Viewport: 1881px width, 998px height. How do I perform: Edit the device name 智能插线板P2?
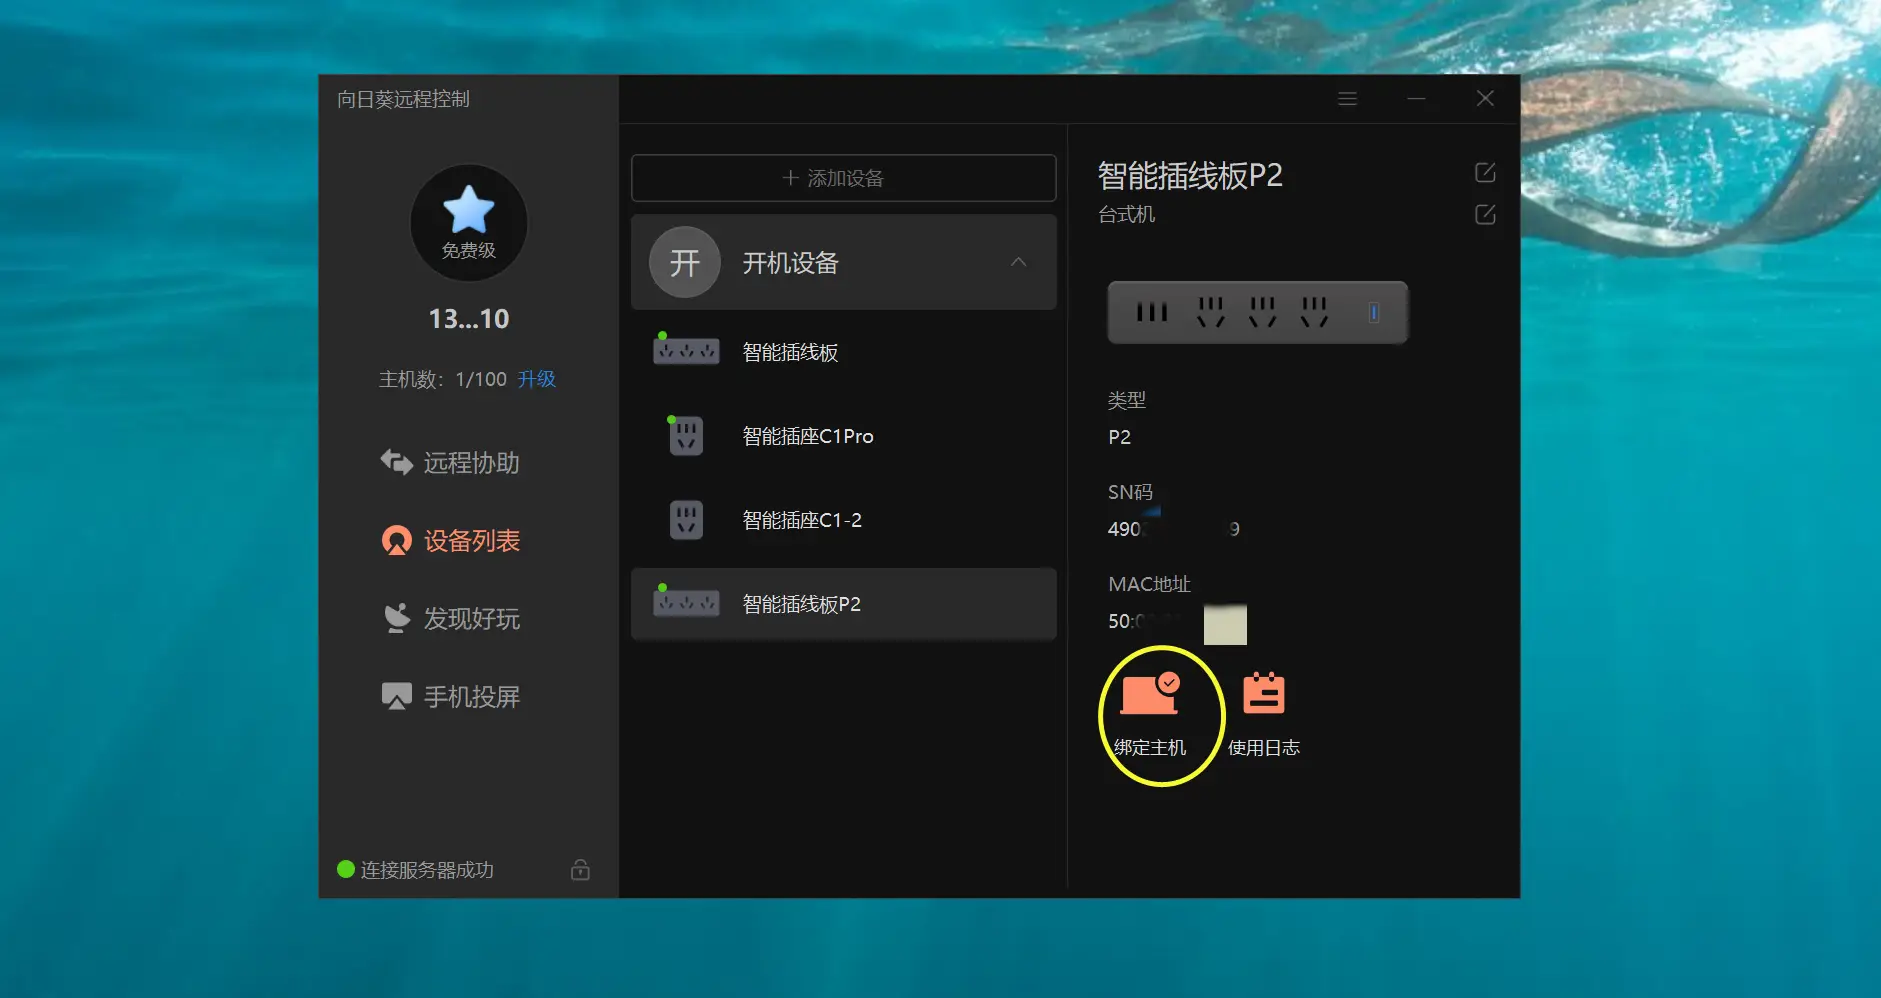tap(1485, 173)
